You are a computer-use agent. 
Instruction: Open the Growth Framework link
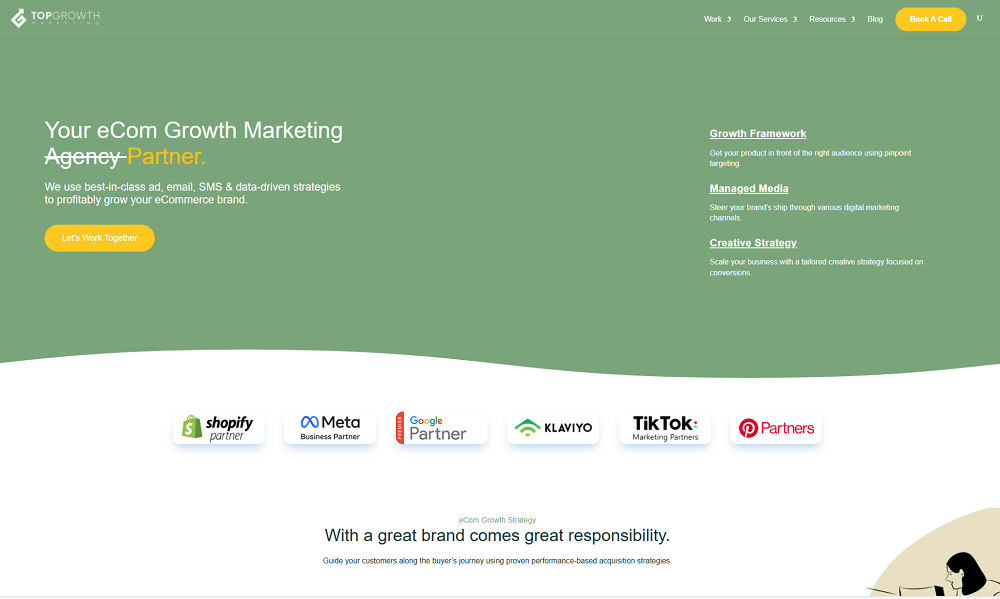pyautogui.click(x=757, y=134)
